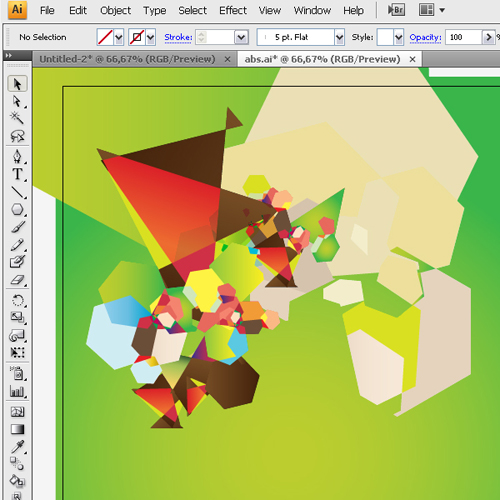Image resolution: width=500 pixels, height=500 pixels.
Task: Select the Eyedropper tool
Action: click(x=17, y=447)
